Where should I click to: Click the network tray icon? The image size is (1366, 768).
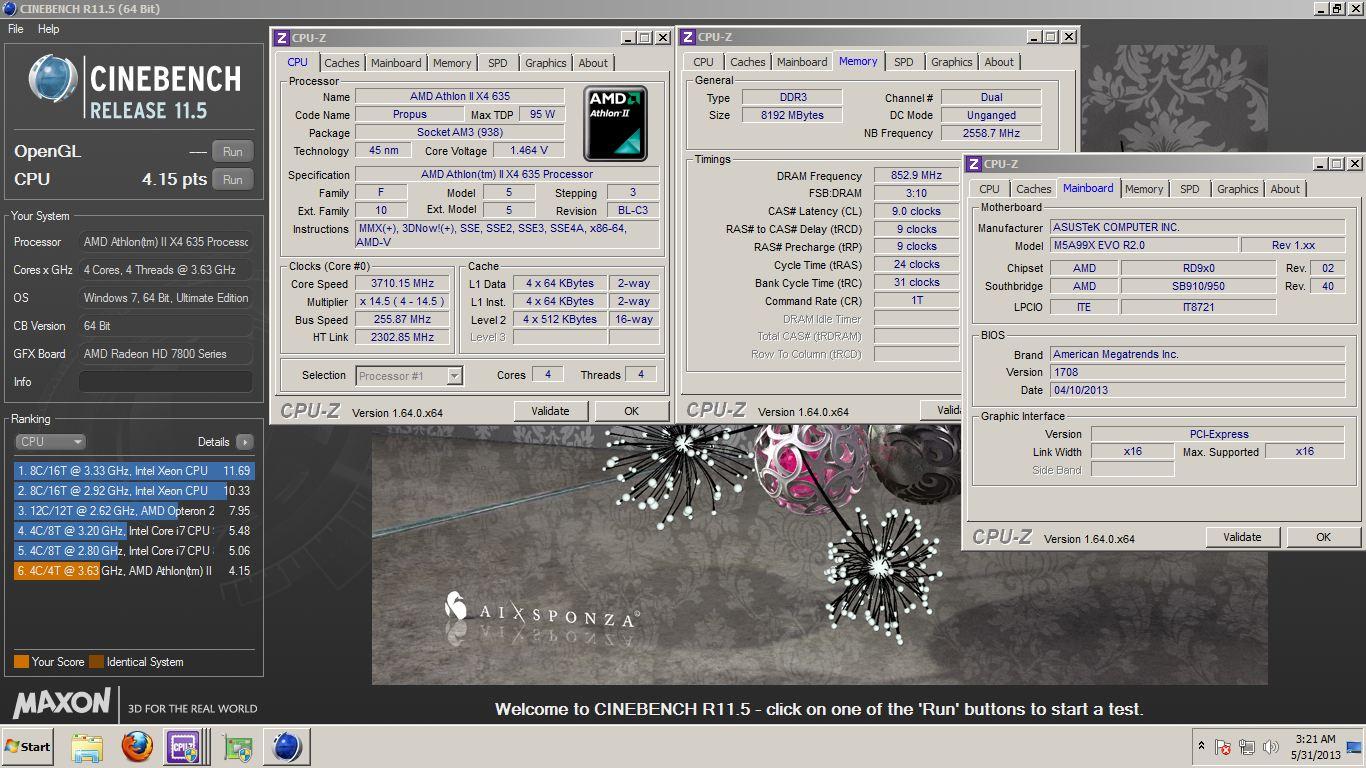[x=1247, y=747]
